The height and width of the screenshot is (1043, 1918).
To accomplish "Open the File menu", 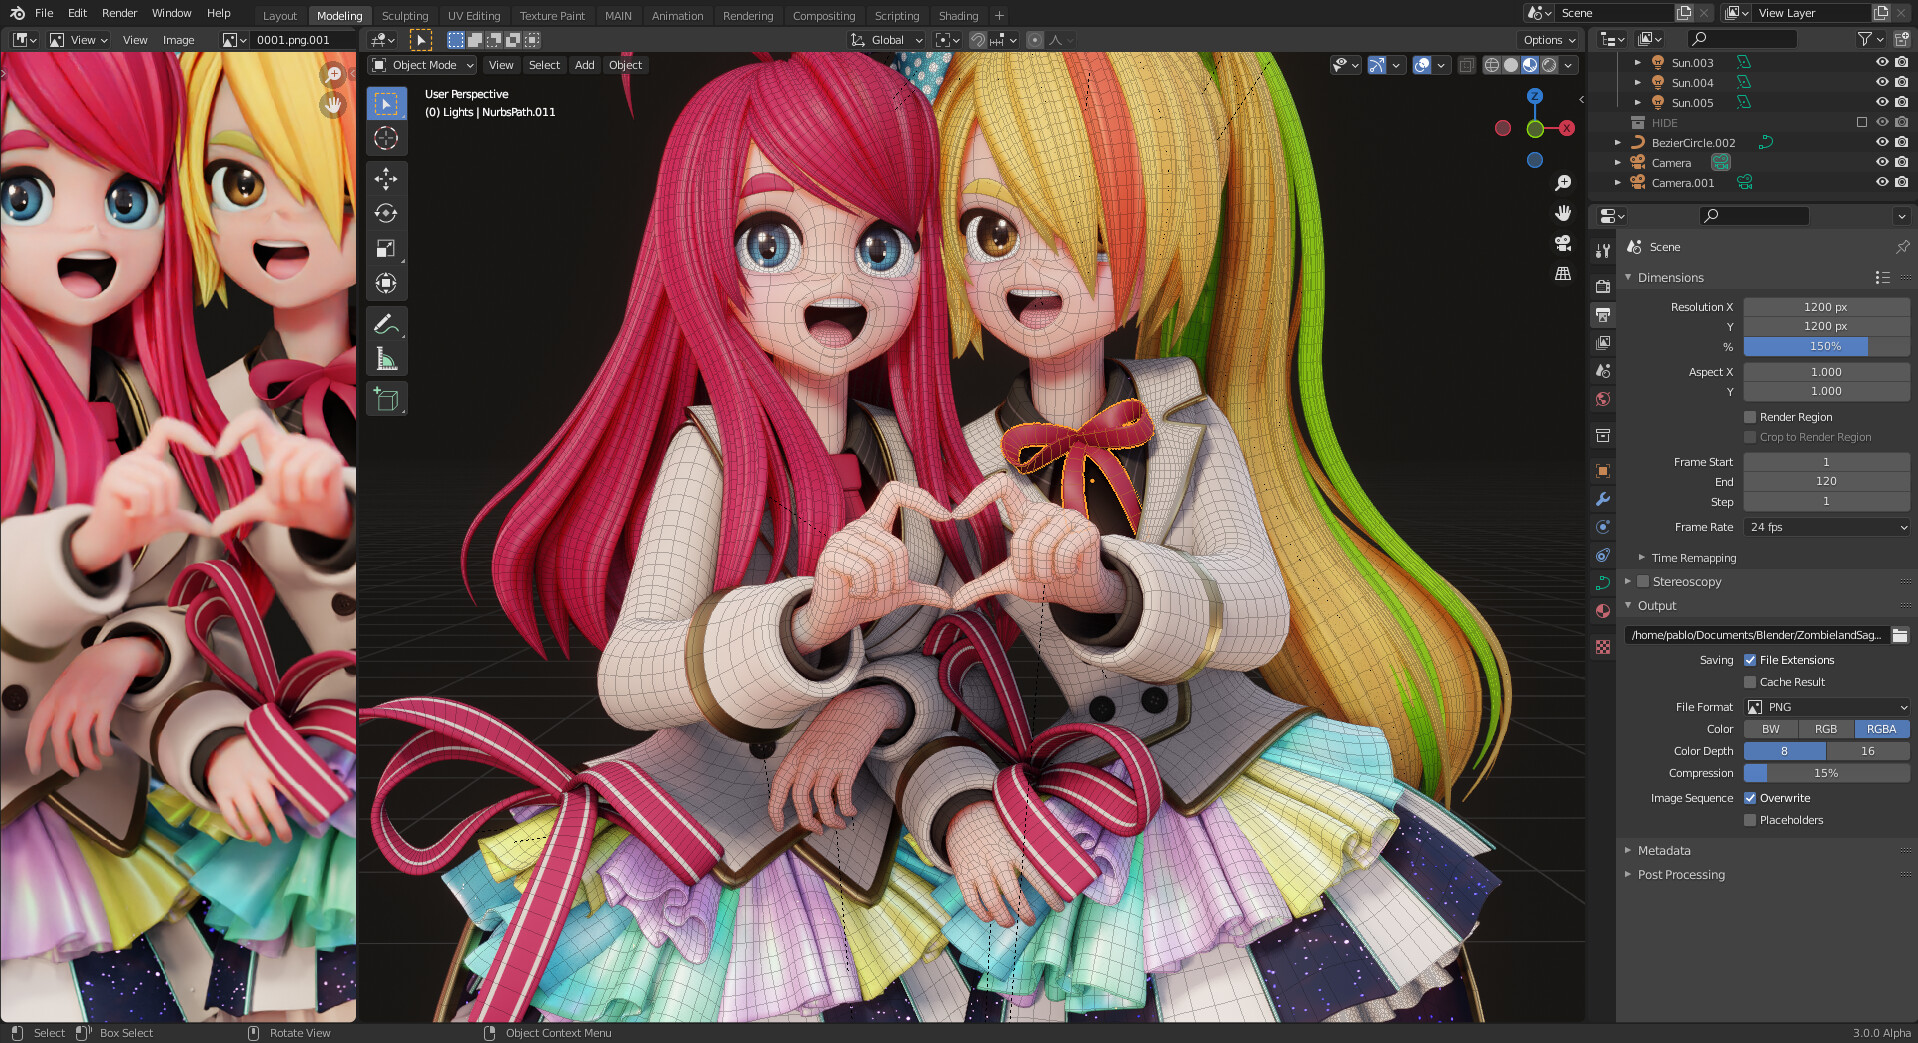I will tap(44, 13).
